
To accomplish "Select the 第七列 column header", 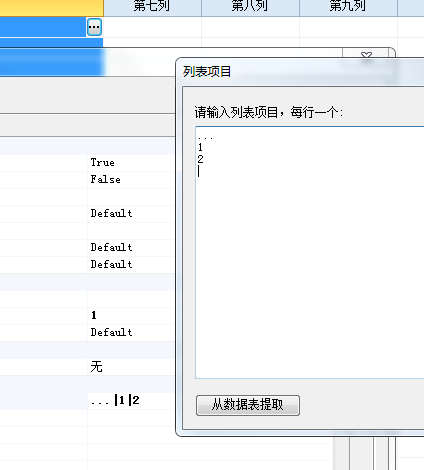I will [x=152, y=7].
